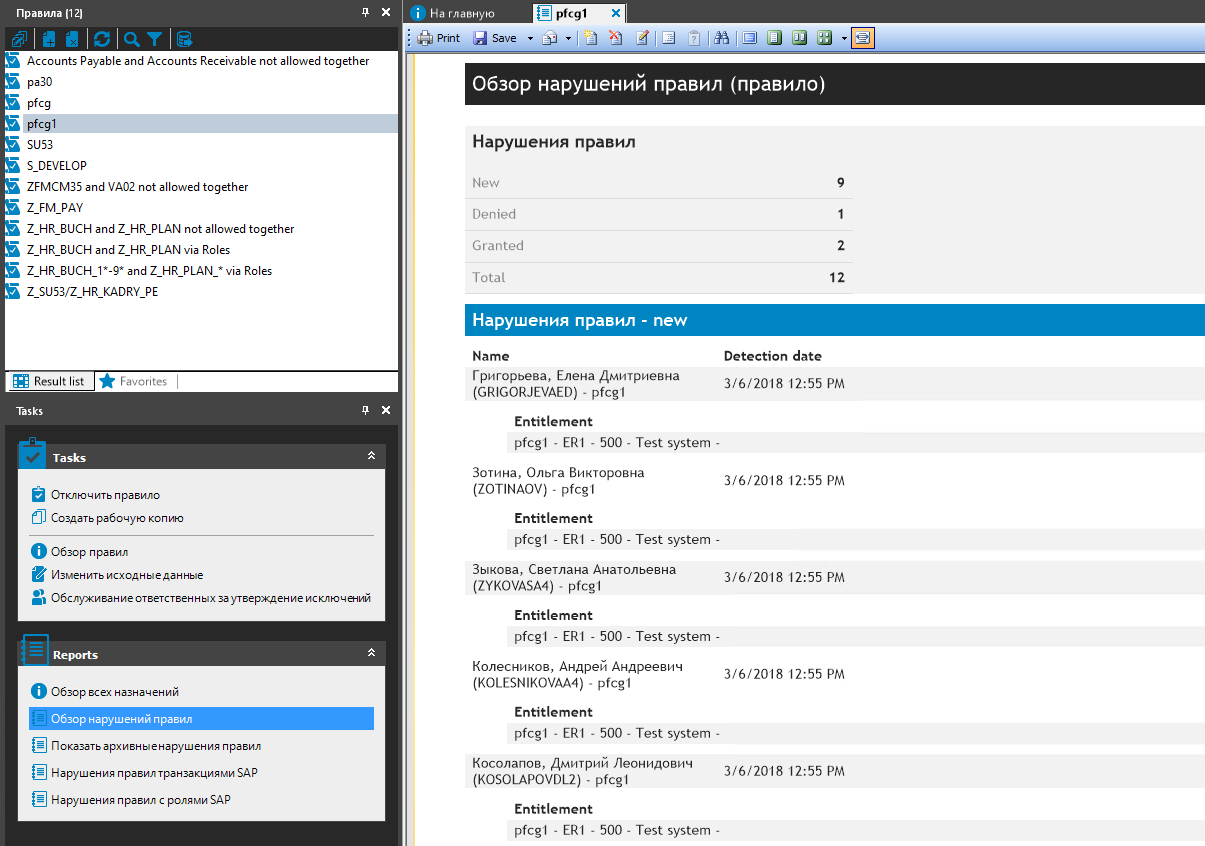Switch to the Result list tab
This screenshot has width=1205, height=846.
coord(50,381)
